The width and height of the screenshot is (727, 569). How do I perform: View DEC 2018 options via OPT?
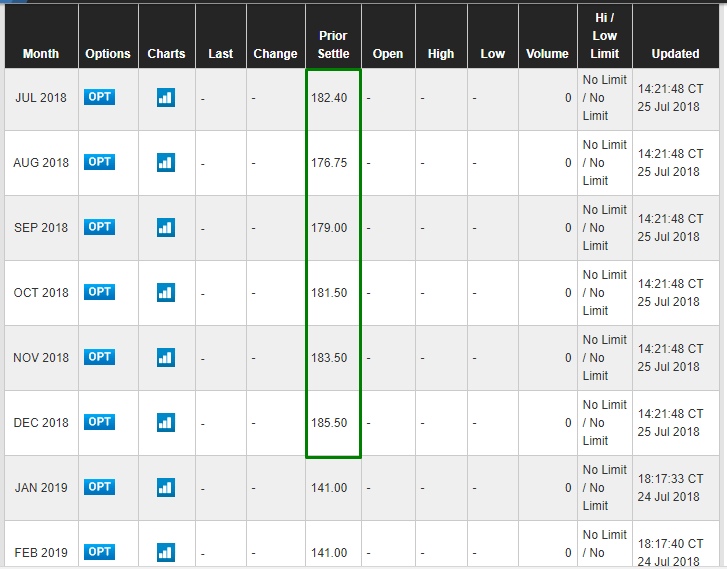pyautogui.click(x=99, y=422)
